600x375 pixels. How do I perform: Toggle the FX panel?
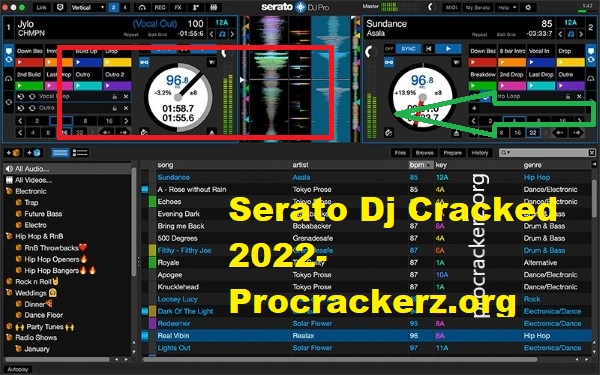(x=178, y=7)
